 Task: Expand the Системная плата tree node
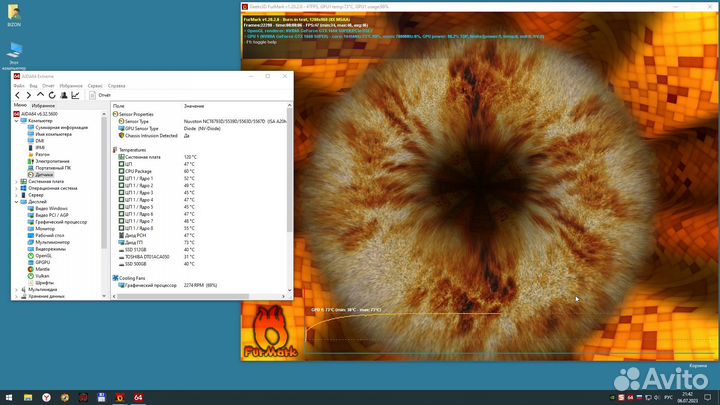(x=17, y=181)
